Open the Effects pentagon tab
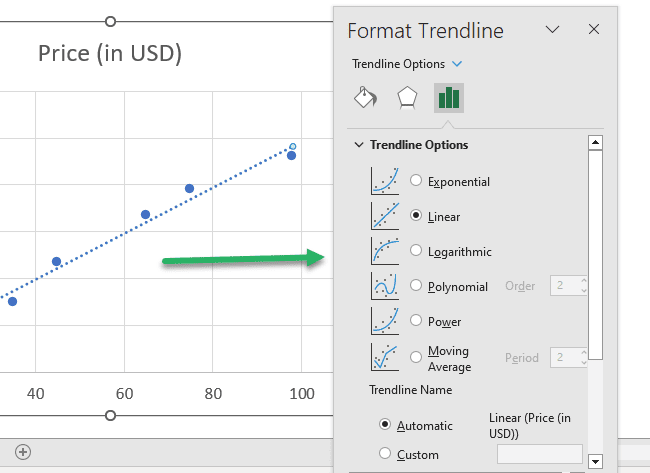650x473 pixels. 407,98
